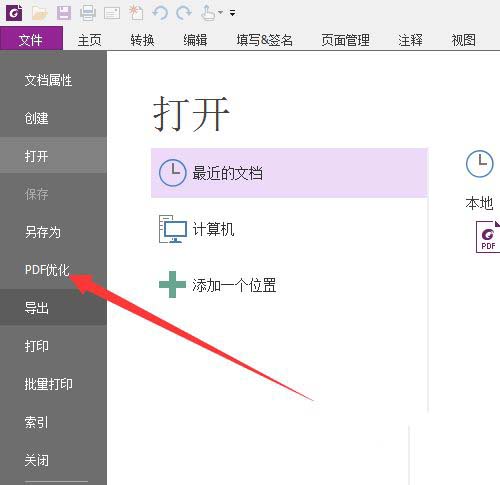Click the Email envelope icon
The width and height of the screenshot is (500, 485).
click(112, 13)
